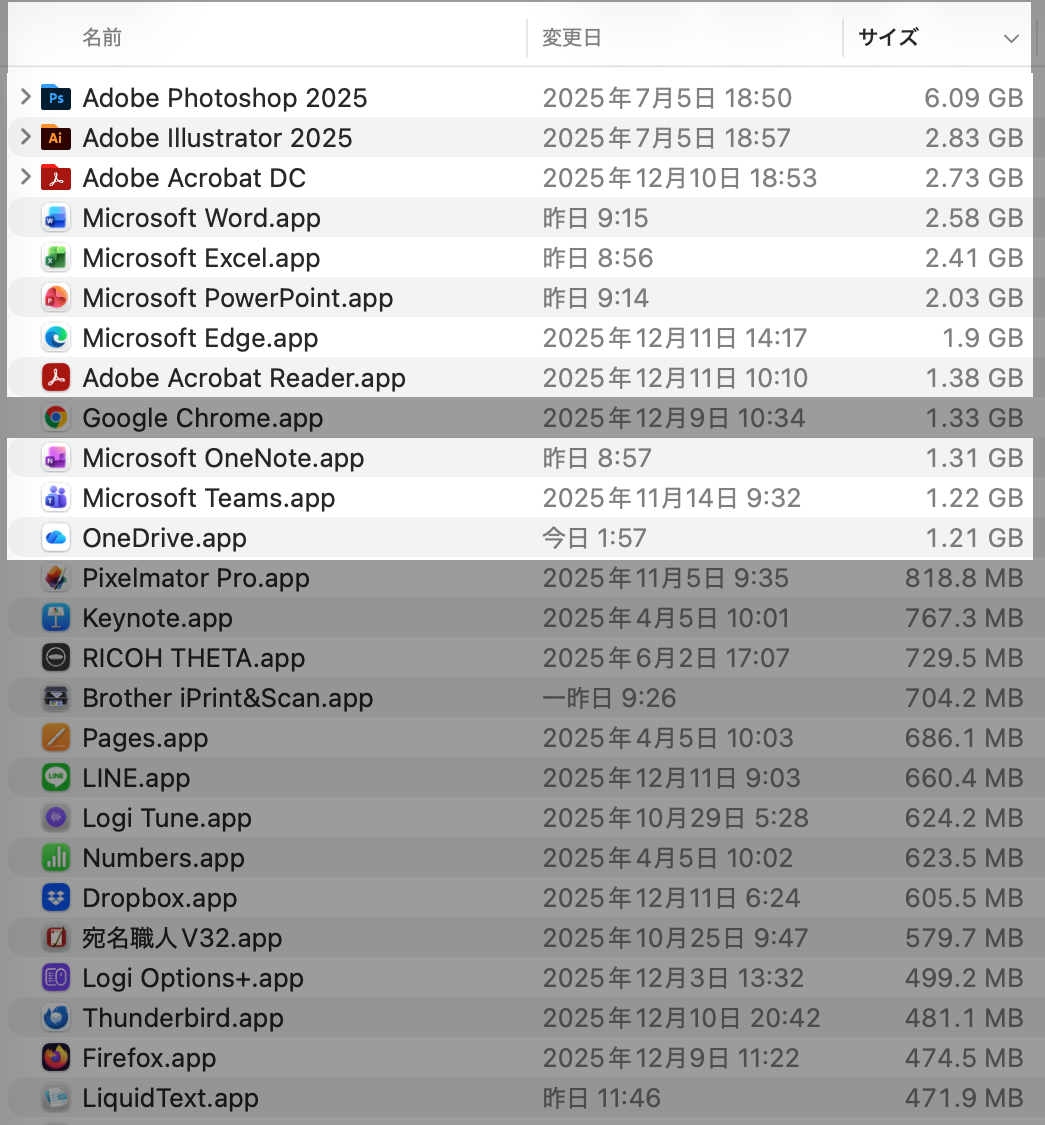Screen dimensions: 1045x1125
Task: Expand the Adobe Illustrator 2025 folder
Action: [x=26, y=136]
